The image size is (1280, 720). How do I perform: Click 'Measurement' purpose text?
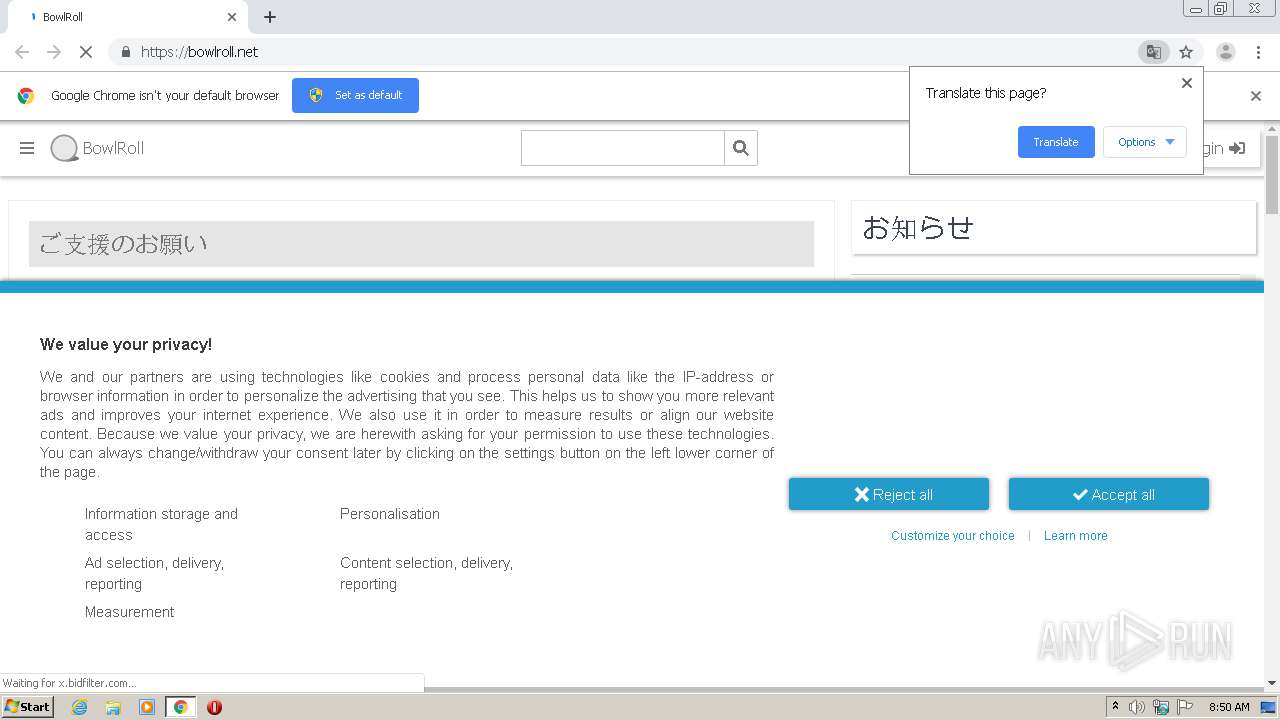pos(129,612)
